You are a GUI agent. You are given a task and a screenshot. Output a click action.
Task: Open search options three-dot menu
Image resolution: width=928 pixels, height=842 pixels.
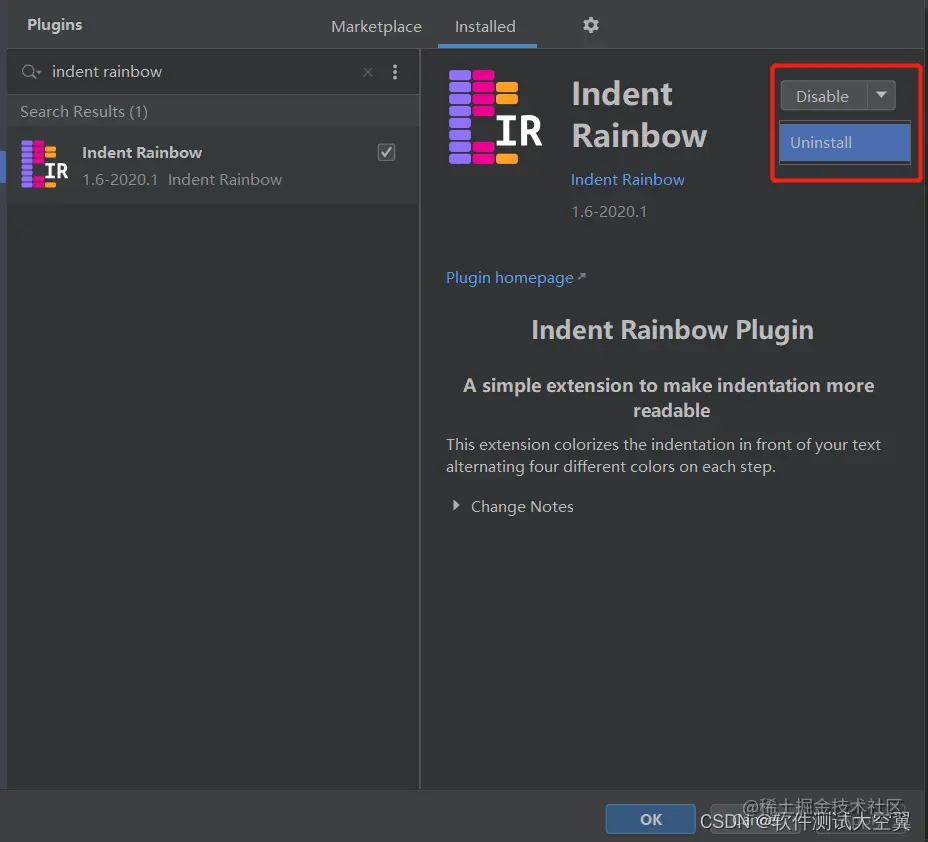coord(395,72)
